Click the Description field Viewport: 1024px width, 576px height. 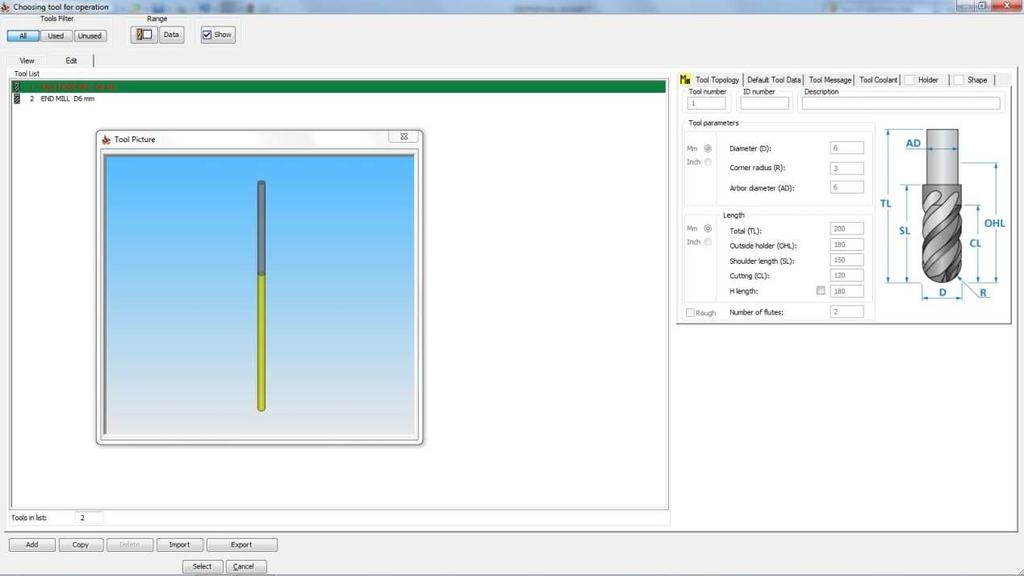(901, 103)
